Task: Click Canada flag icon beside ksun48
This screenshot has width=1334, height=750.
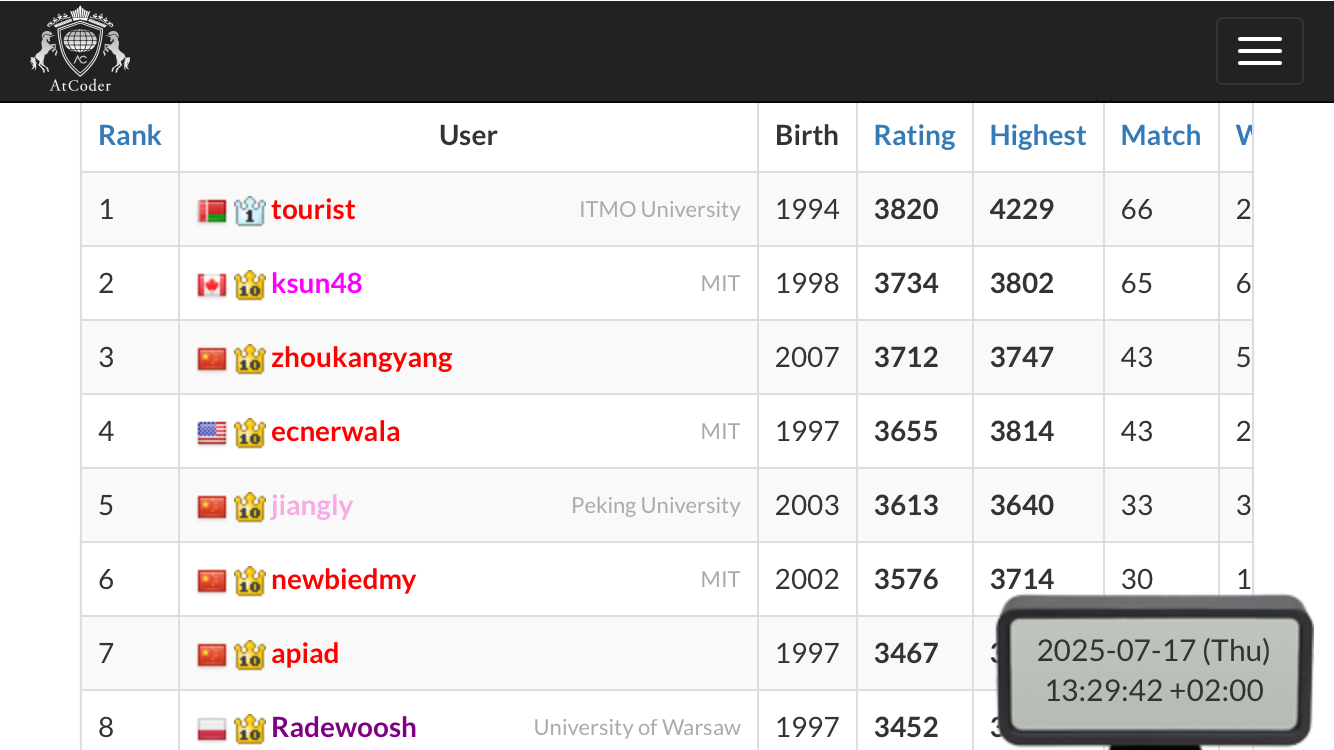Action: pyautogui.click(x=212, y=285)
